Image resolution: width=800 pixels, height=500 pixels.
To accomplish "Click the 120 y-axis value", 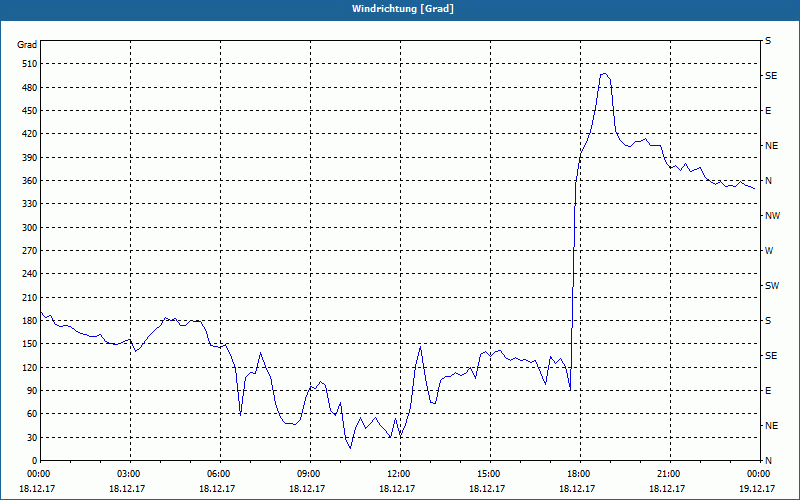I will point(30,367).
